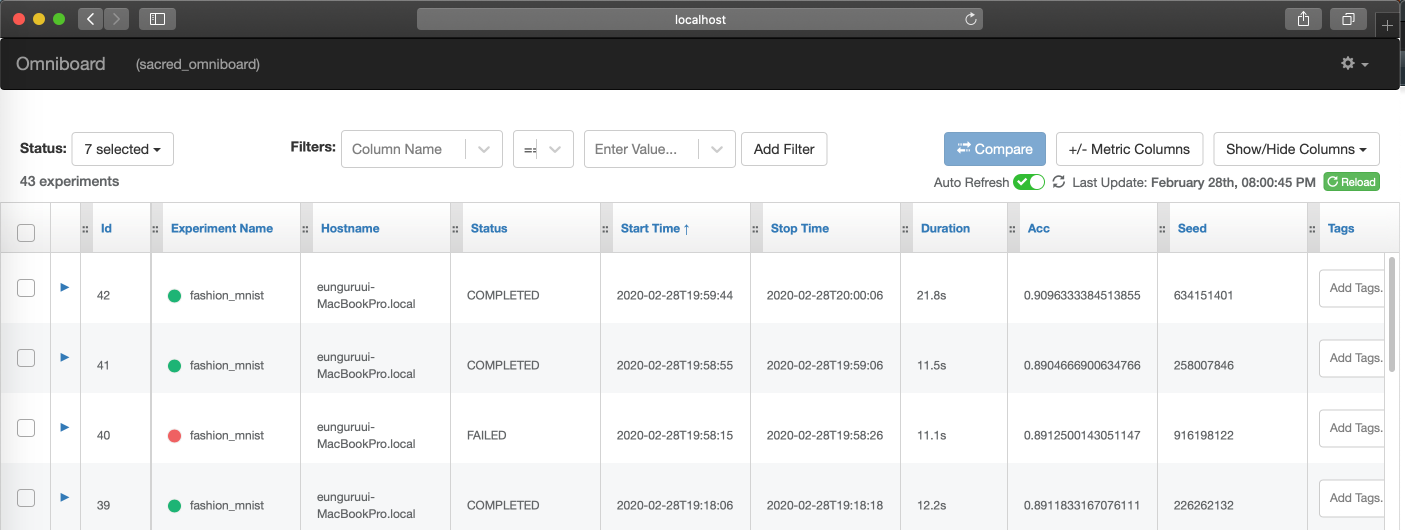The image size is (1405, 530).
Task: Show all tabs overview
Action: 1348,19
